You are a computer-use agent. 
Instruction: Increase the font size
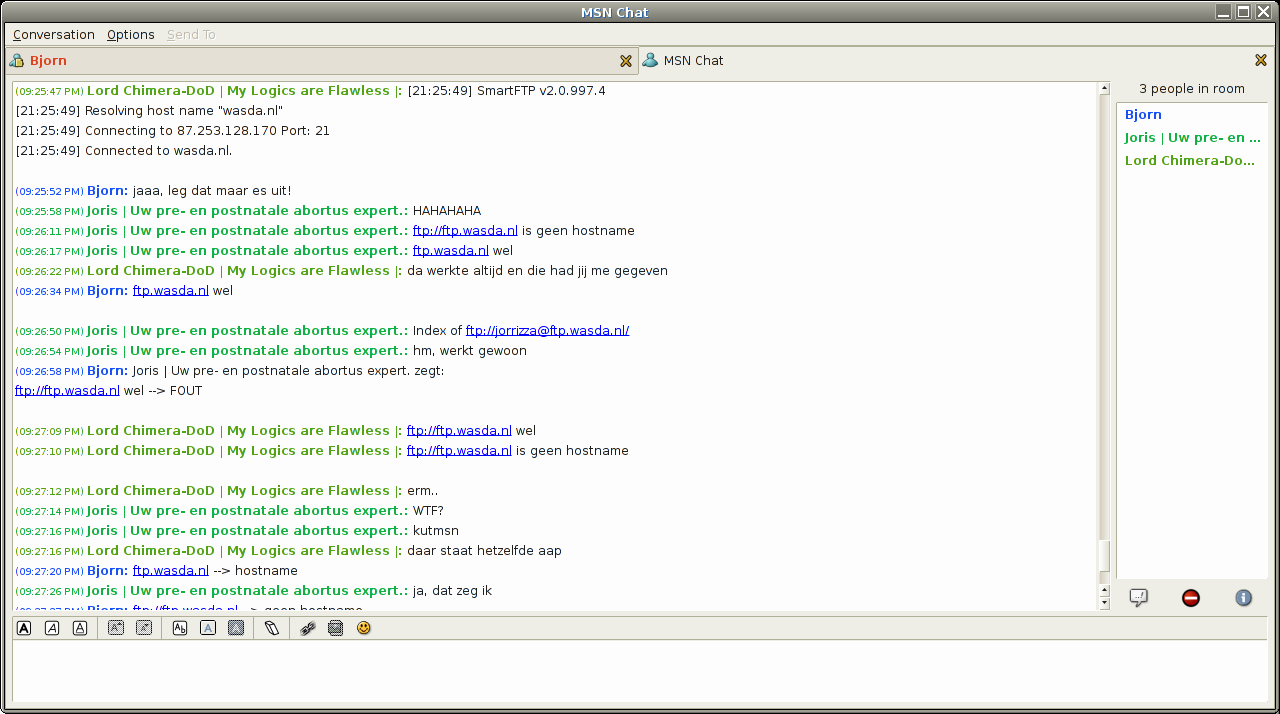pyautogui.click(x=116, y=628)
